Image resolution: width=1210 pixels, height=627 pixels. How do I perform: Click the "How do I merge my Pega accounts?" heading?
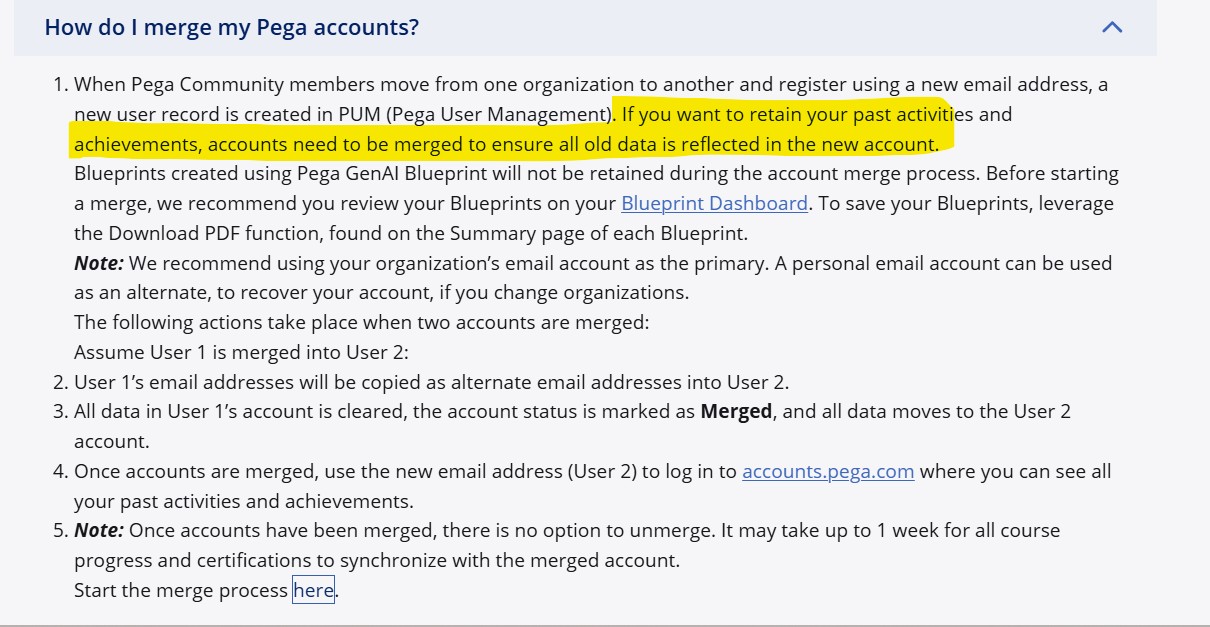tap(231, 27)
